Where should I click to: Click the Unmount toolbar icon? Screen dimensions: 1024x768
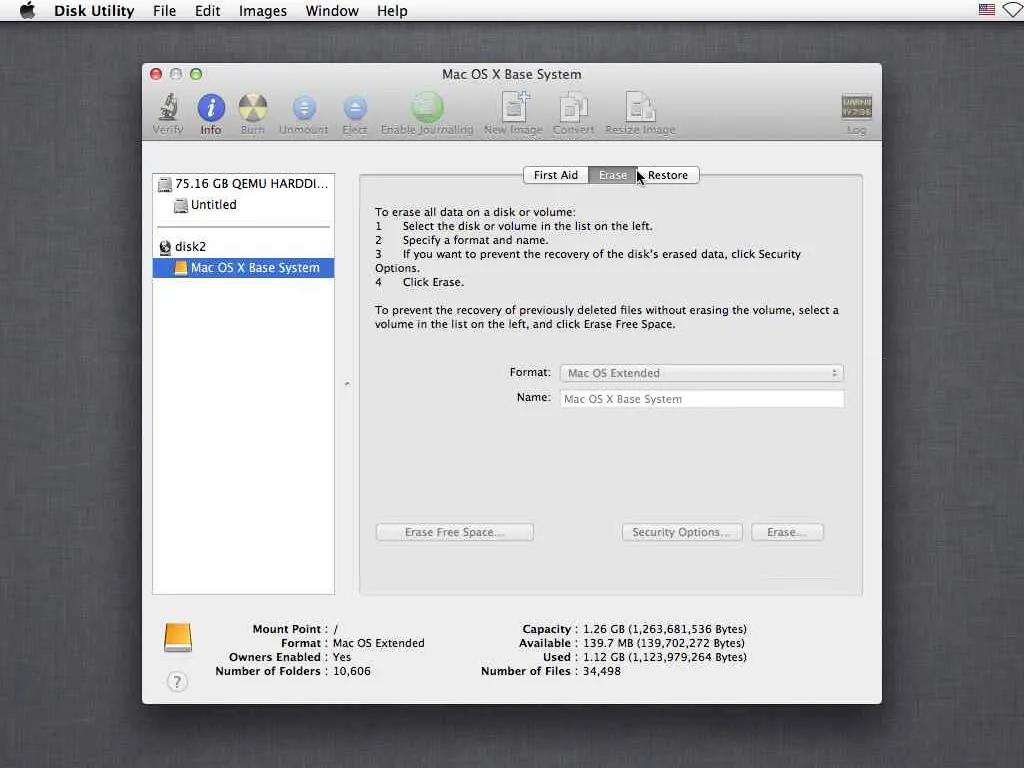pos(304,113)
